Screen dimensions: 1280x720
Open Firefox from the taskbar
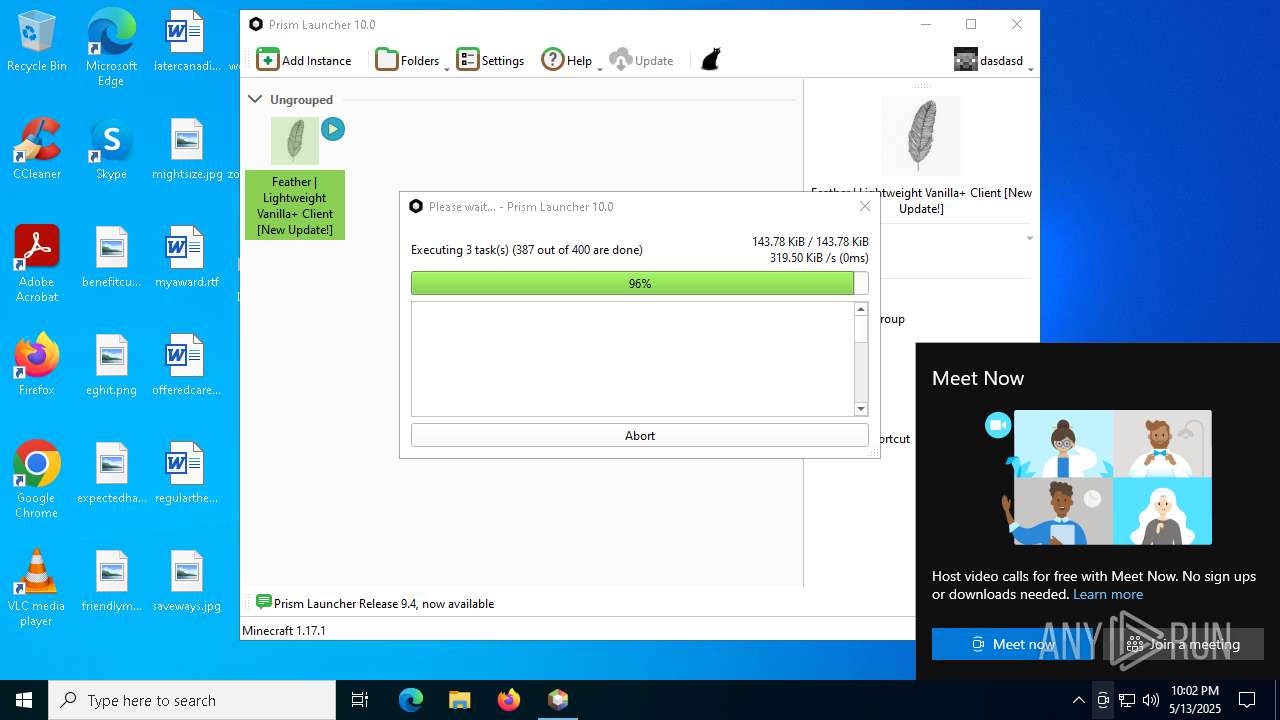pos(508,700)
